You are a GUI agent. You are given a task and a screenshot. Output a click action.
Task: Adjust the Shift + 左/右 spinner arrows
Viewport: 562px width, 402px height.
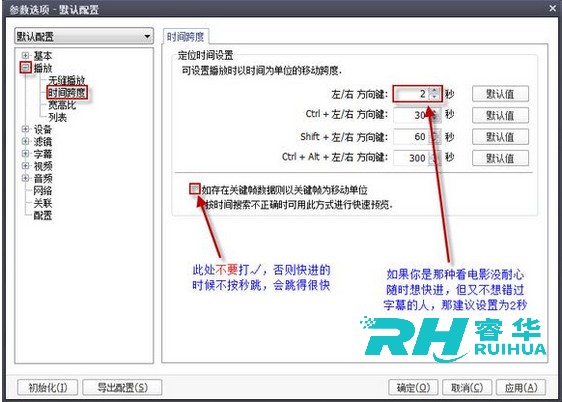tap(435, 137)
